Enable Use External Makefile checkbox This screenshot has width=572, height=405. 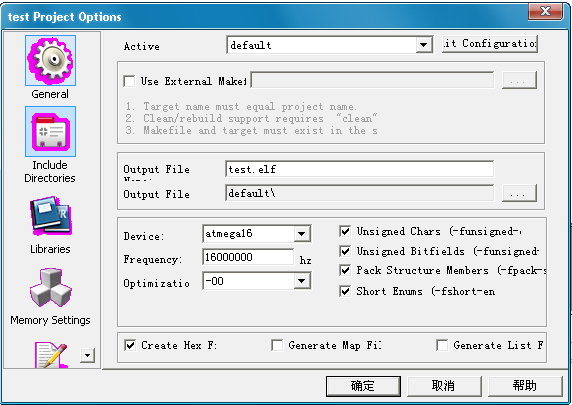(129, 81)
